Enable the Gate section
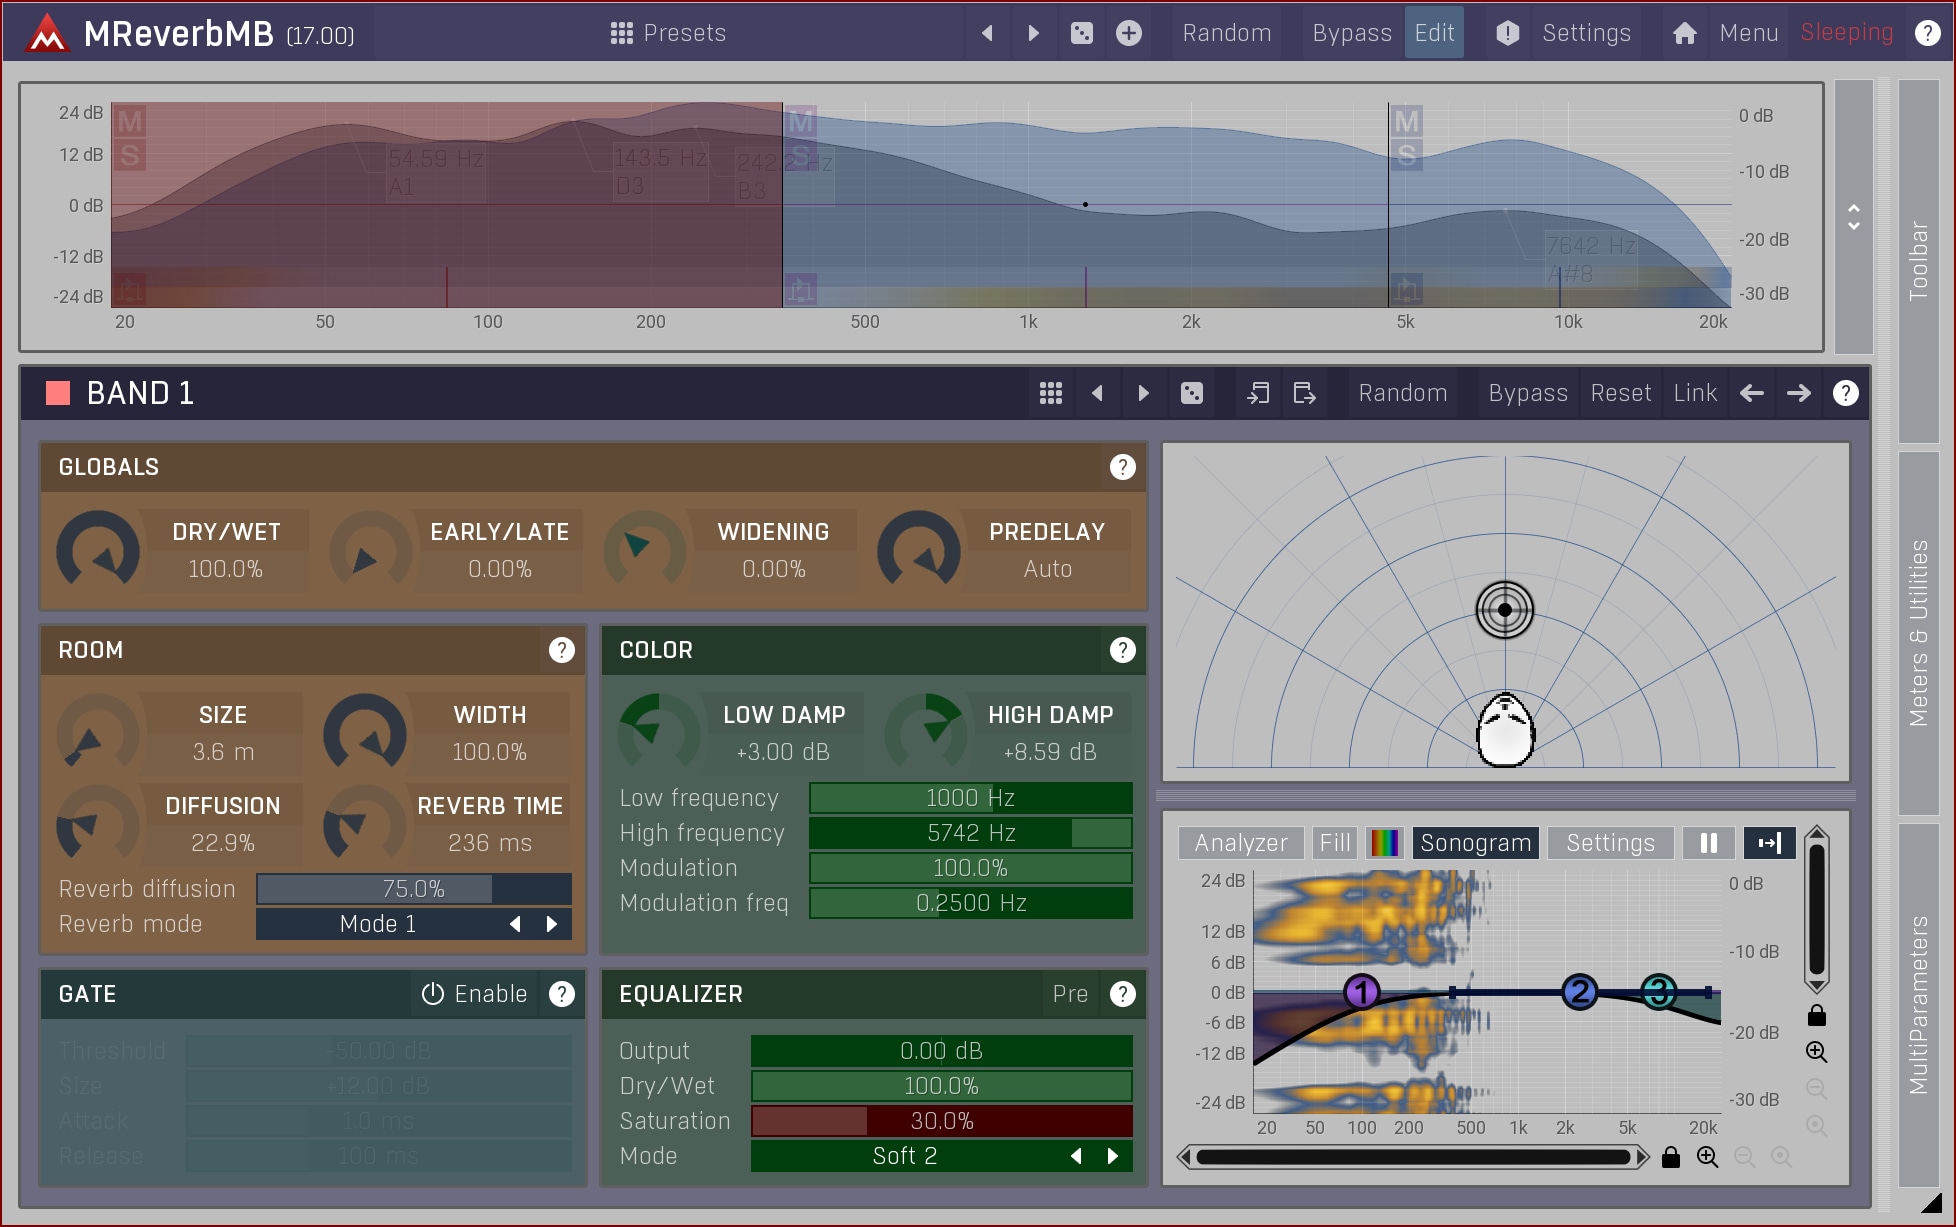The image size is (1956, 1227). pos(474,994)
